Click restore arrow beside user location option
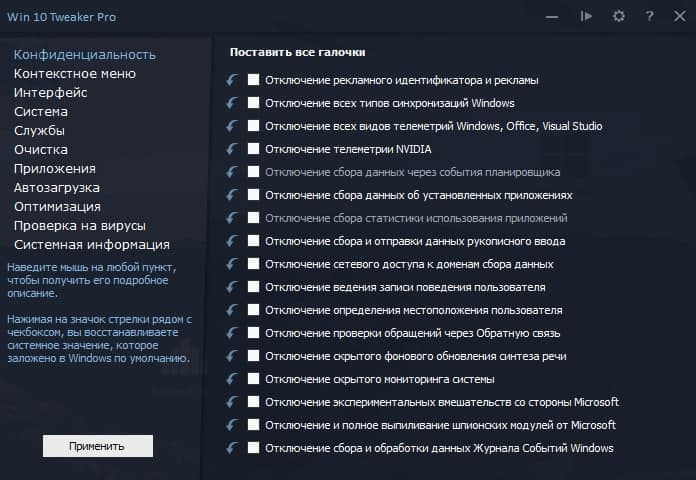The height and width of the screenshot is (480, 696). [232, 310]
